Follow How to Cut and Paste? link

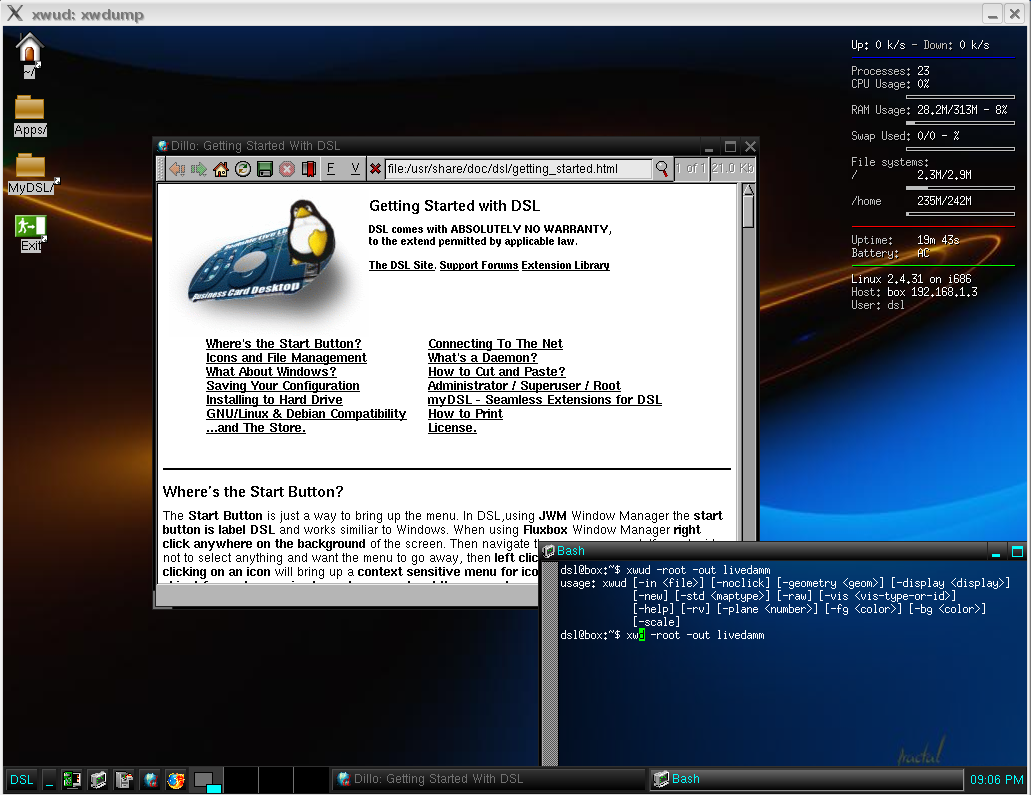[x=496, y=372]
